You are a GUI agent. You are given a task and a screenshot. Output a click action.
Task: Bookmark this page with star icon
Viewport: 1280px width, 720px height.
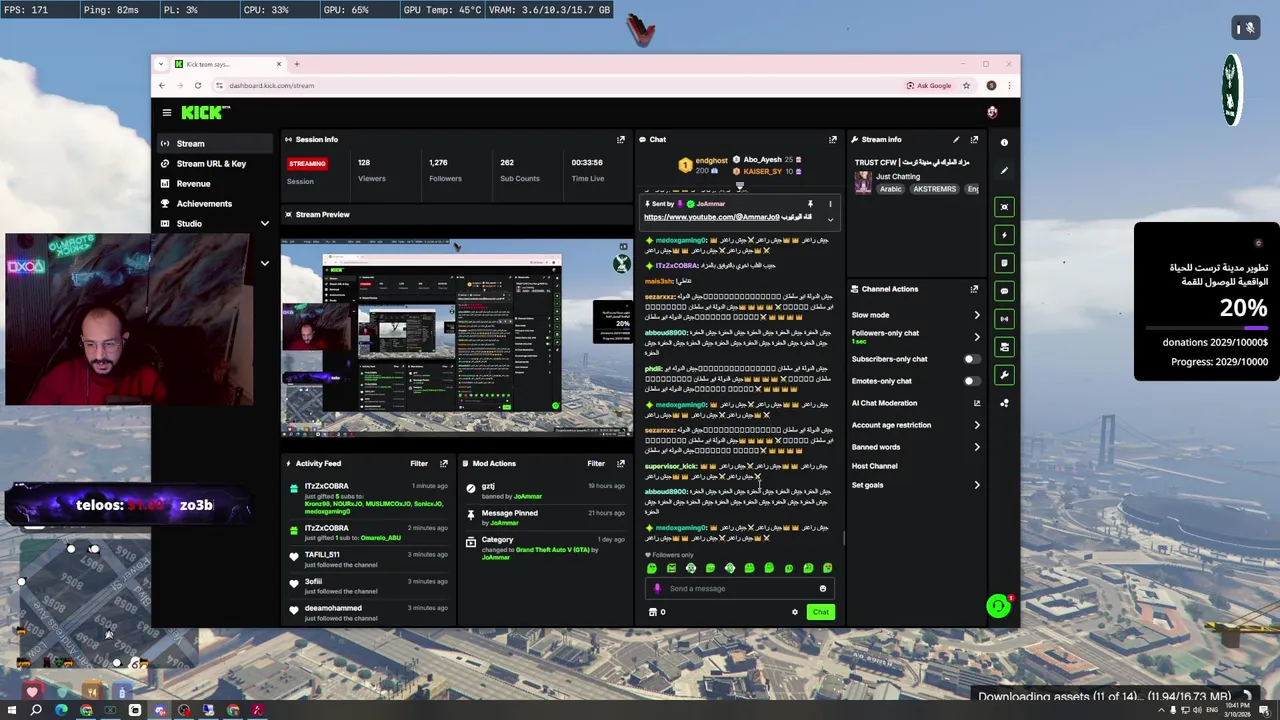pyautogui.click(x=966, y=85)
